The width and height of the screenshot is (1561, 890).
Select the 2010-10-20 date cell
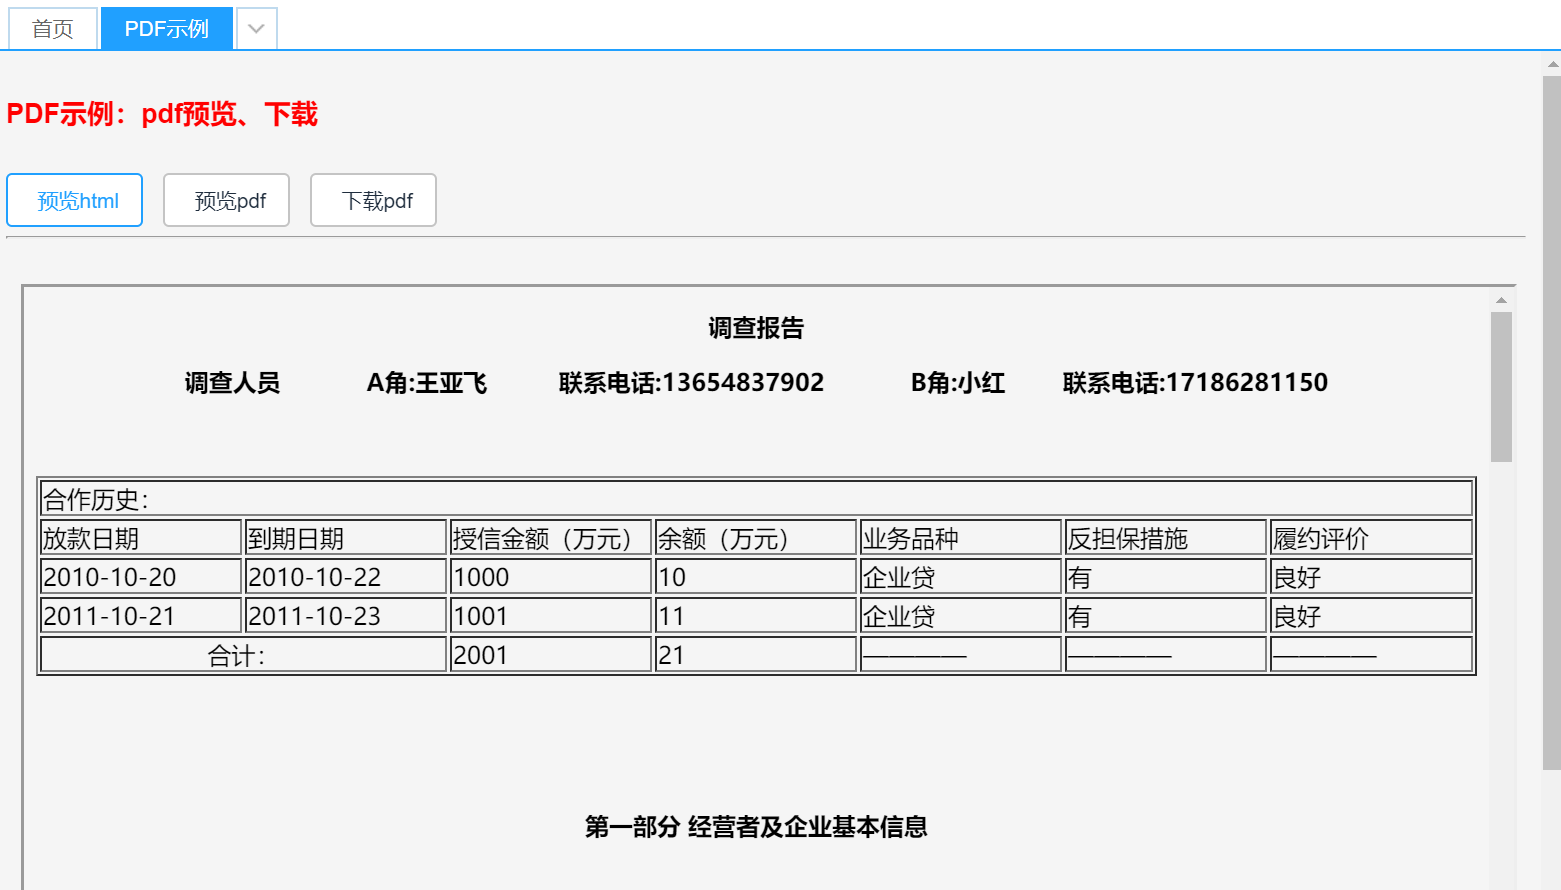coord(141,577)
